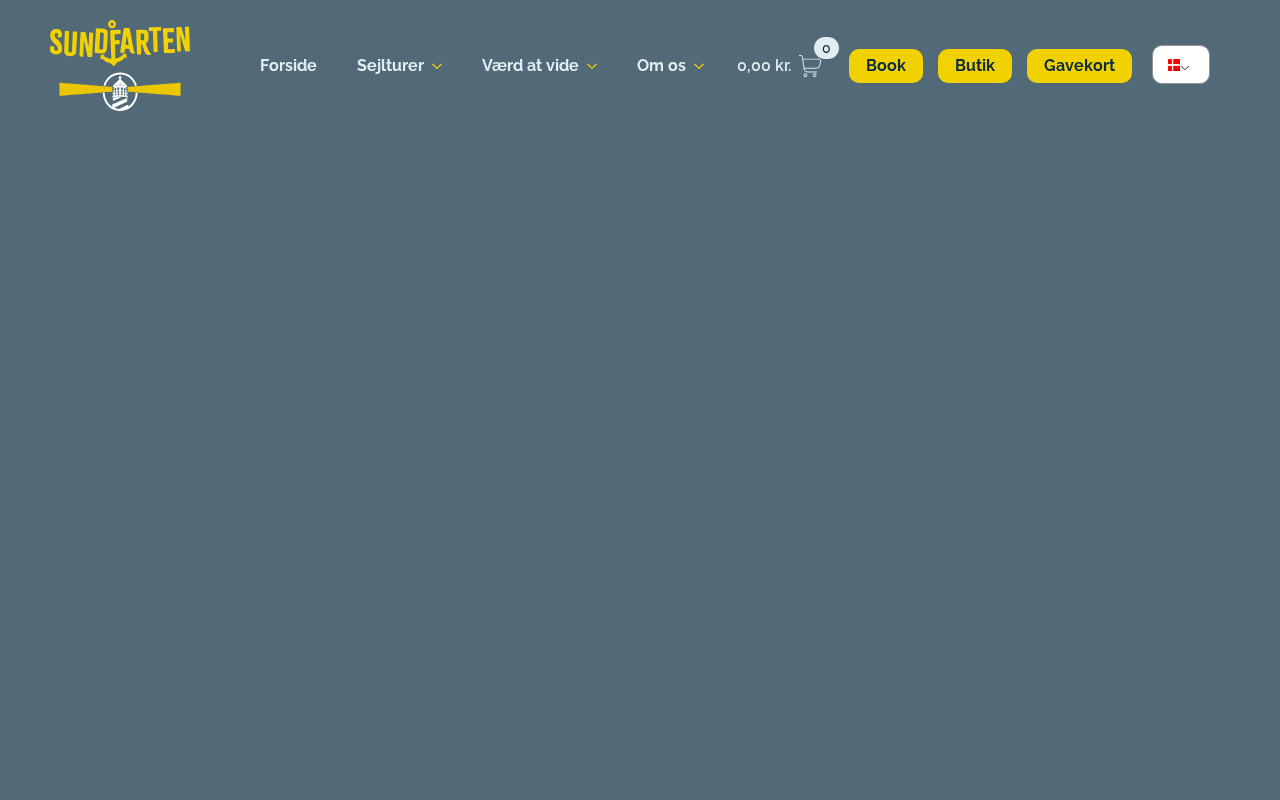
Task: Click the lighthouse emblem in the logo
Action: [120, 92]
